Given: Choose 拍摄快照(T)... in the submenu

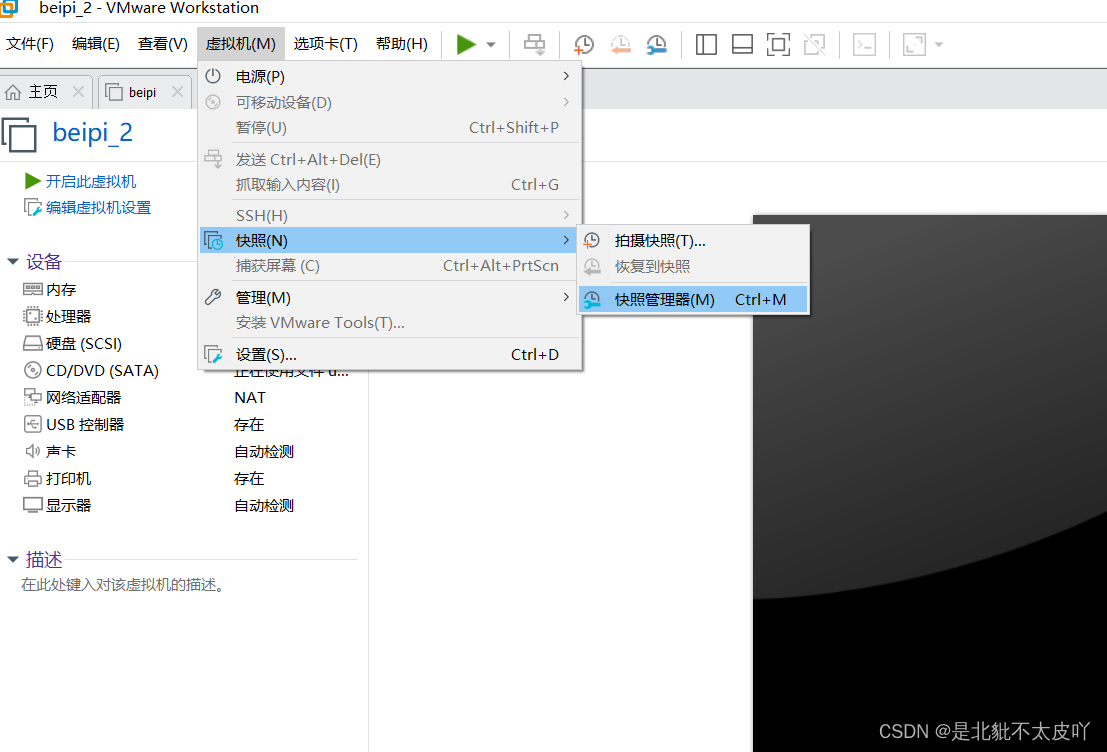Looking at the screenshot, I should (693, 241).
